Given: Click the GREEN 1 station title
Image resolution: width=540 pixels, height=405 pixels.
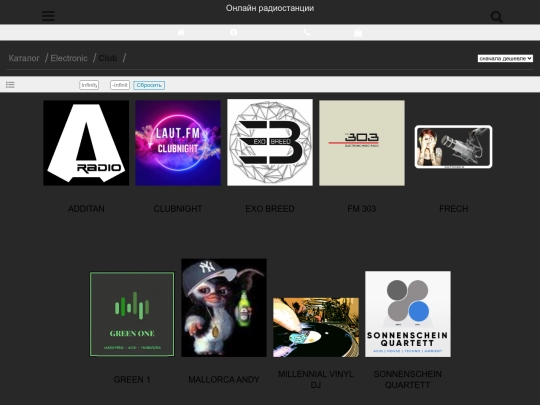Looking at the screenshot, I should point(132,380).
